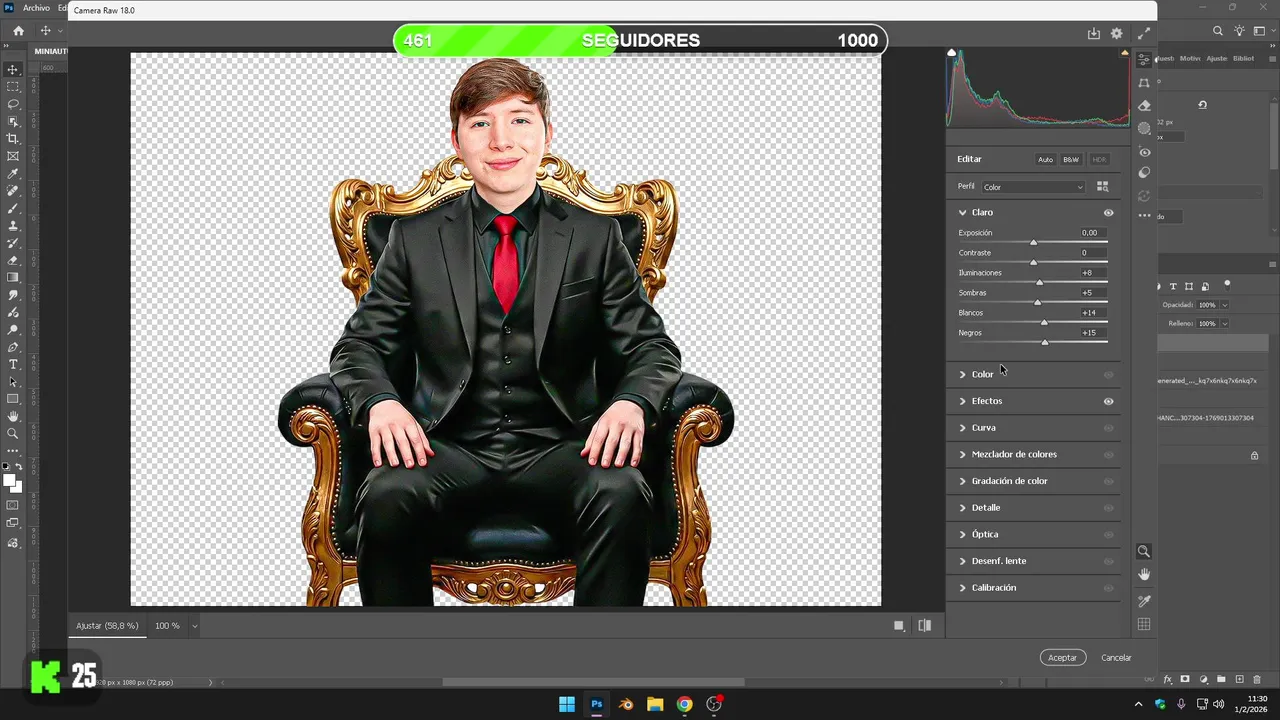Select Camera Raw hand pan tool

pos(1144,574)
